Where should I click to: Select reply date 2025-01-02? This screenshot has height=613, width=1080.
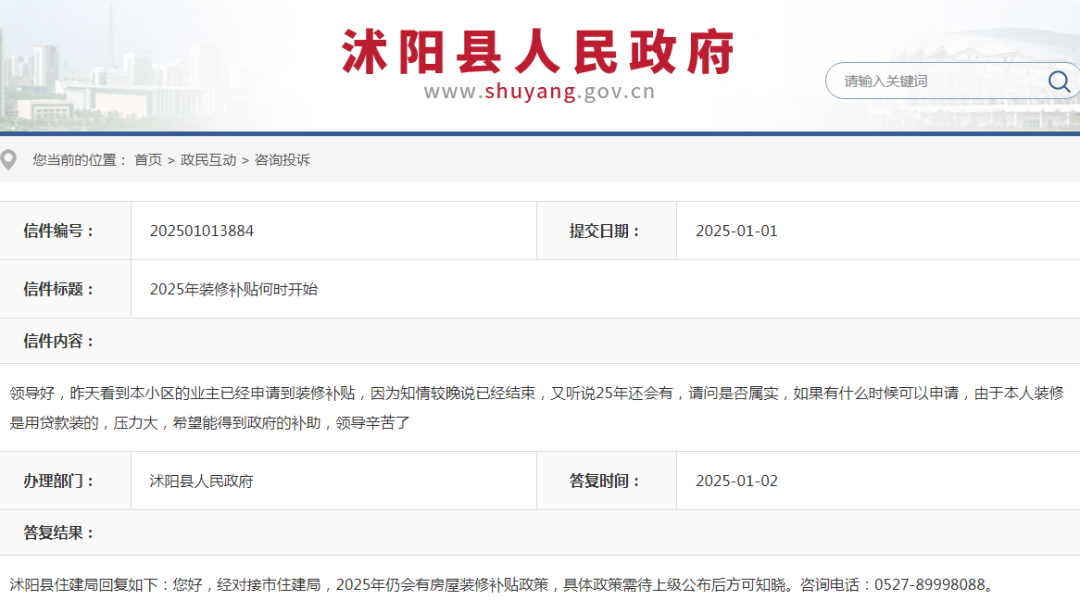[736, 481]
